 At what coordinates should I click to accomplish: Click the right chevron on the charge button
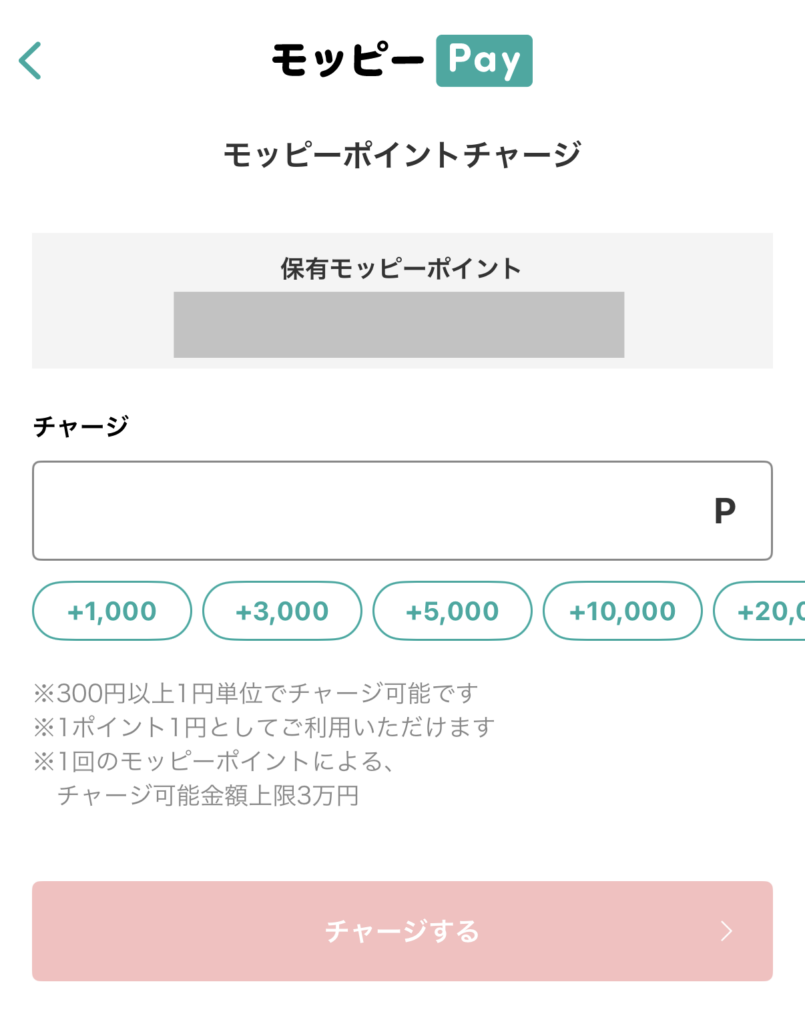[x=727, y=933]
